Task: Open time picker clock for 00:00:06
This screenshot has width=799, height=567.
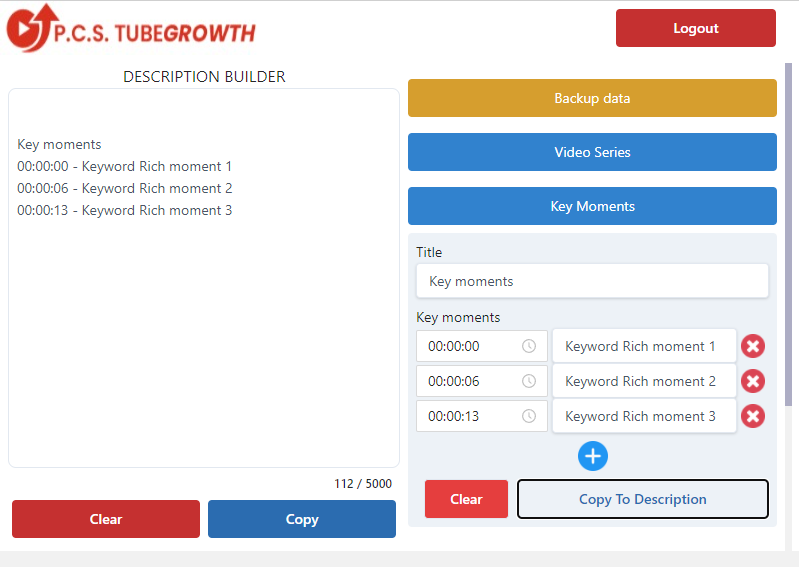Action: pos(529,381)
